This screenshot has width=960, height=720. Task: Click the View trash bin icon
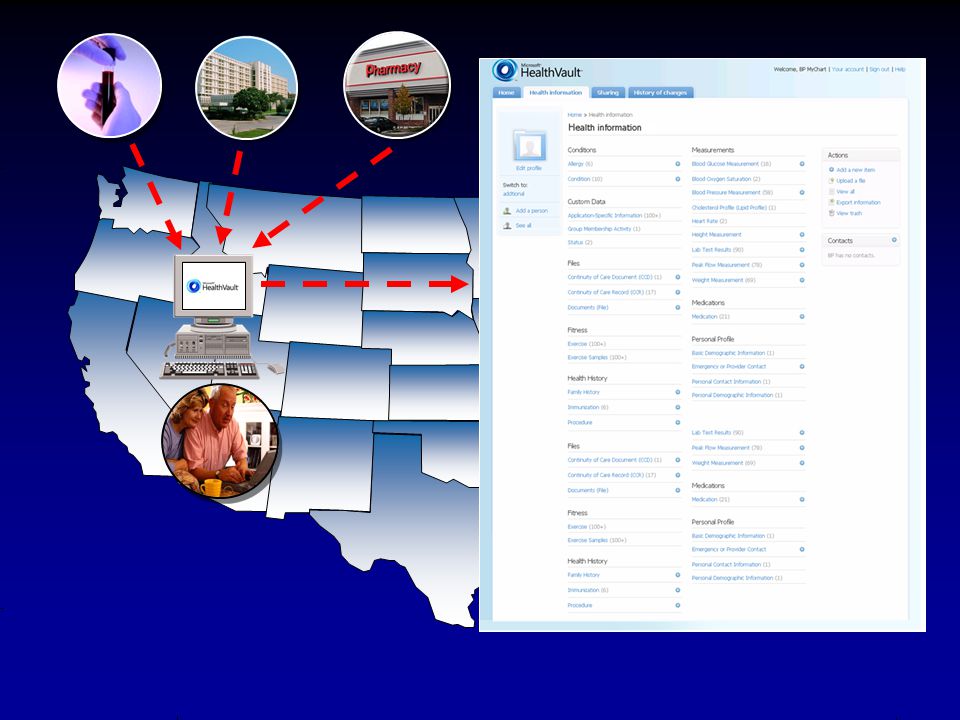click(x=831, y=213)
